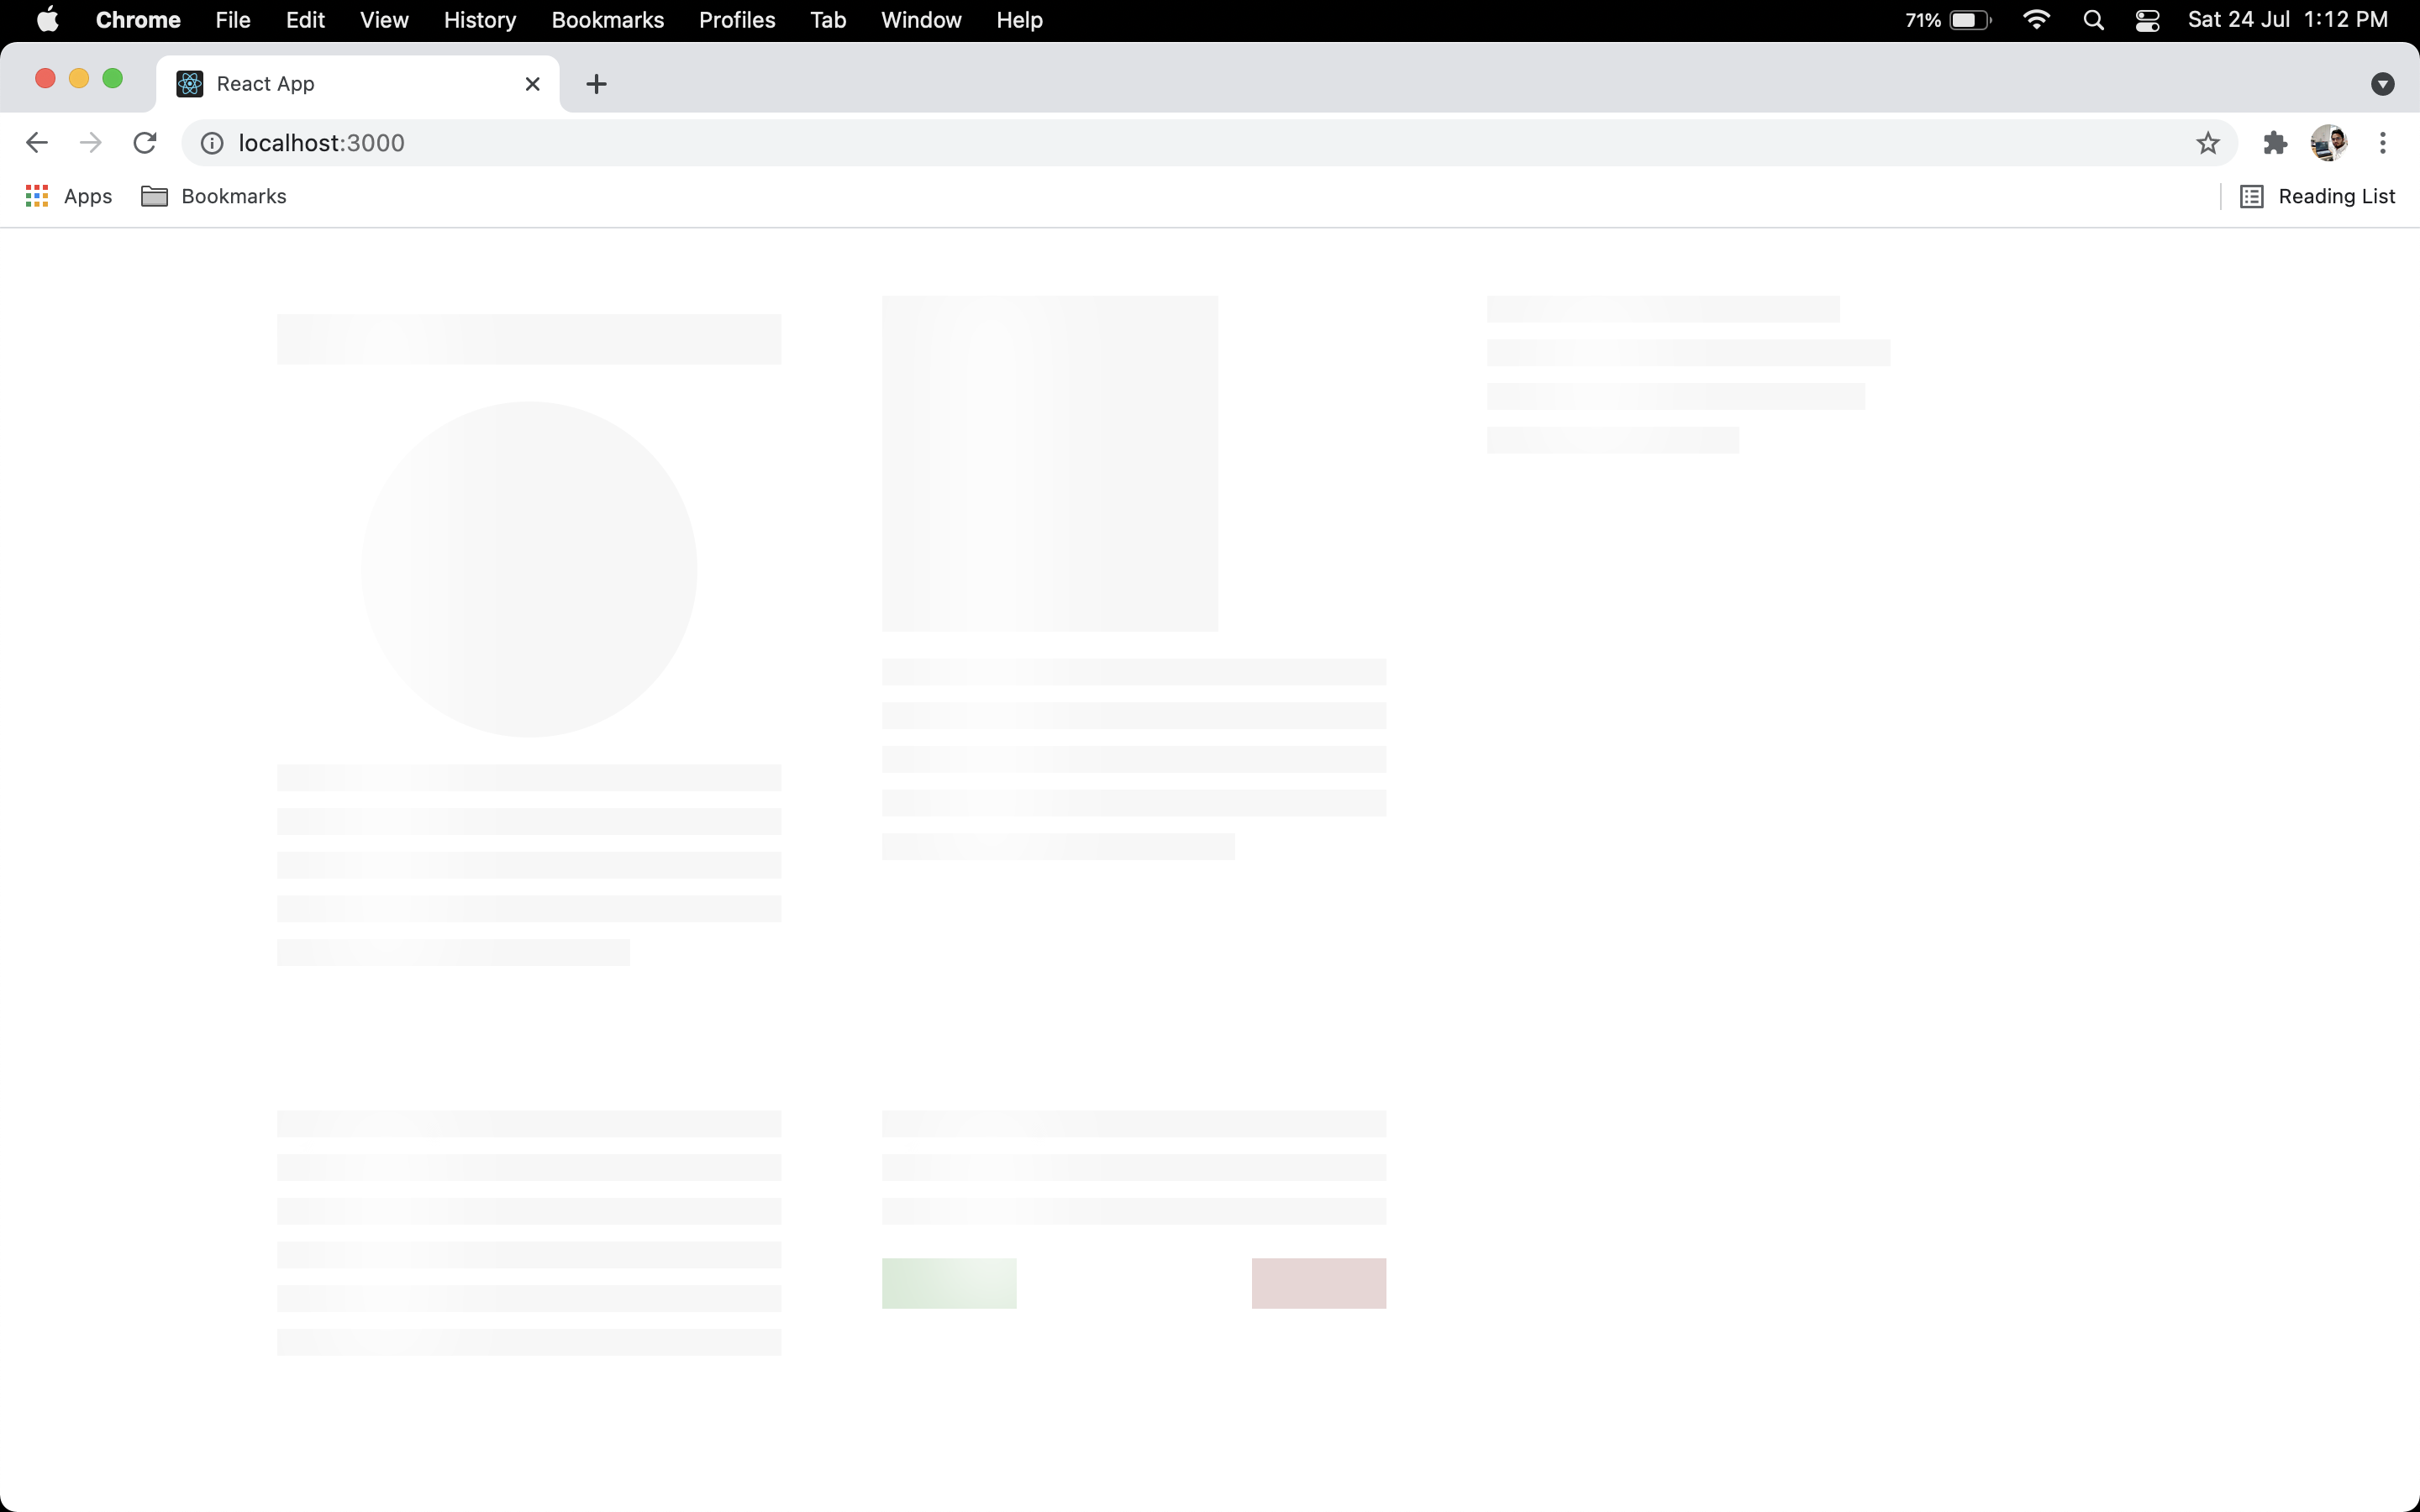Image resolution: width=2420 pixels, height=1512 pixels.
Task: Open the History menu
Action: click(x=480, y=20)
